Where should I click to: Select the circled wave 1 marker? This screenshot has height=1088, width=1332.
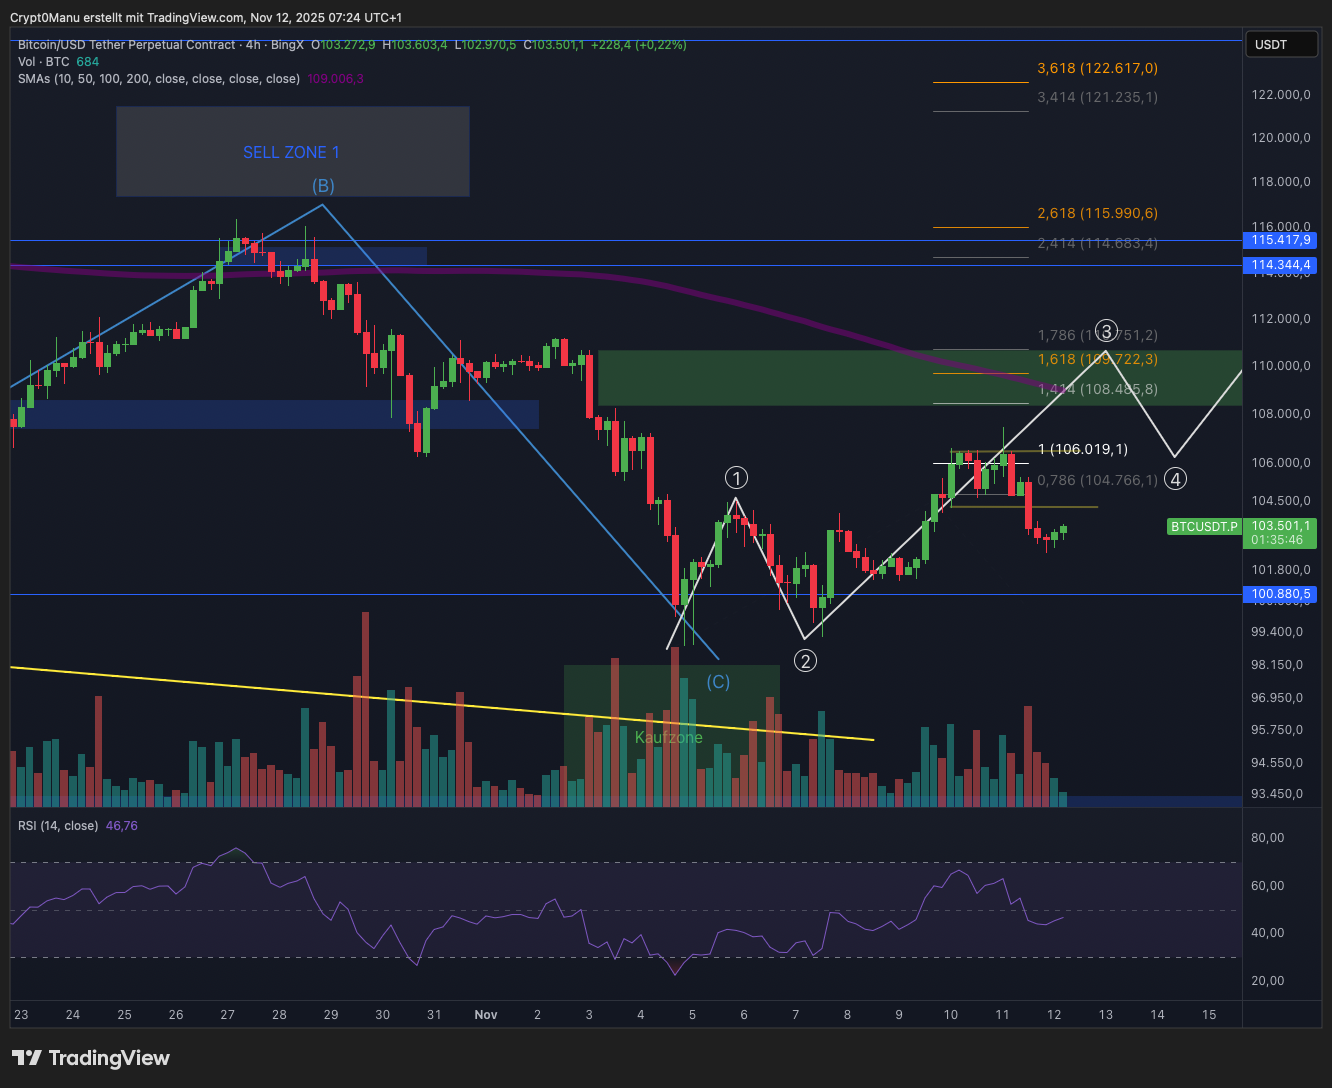pos(737,477)
